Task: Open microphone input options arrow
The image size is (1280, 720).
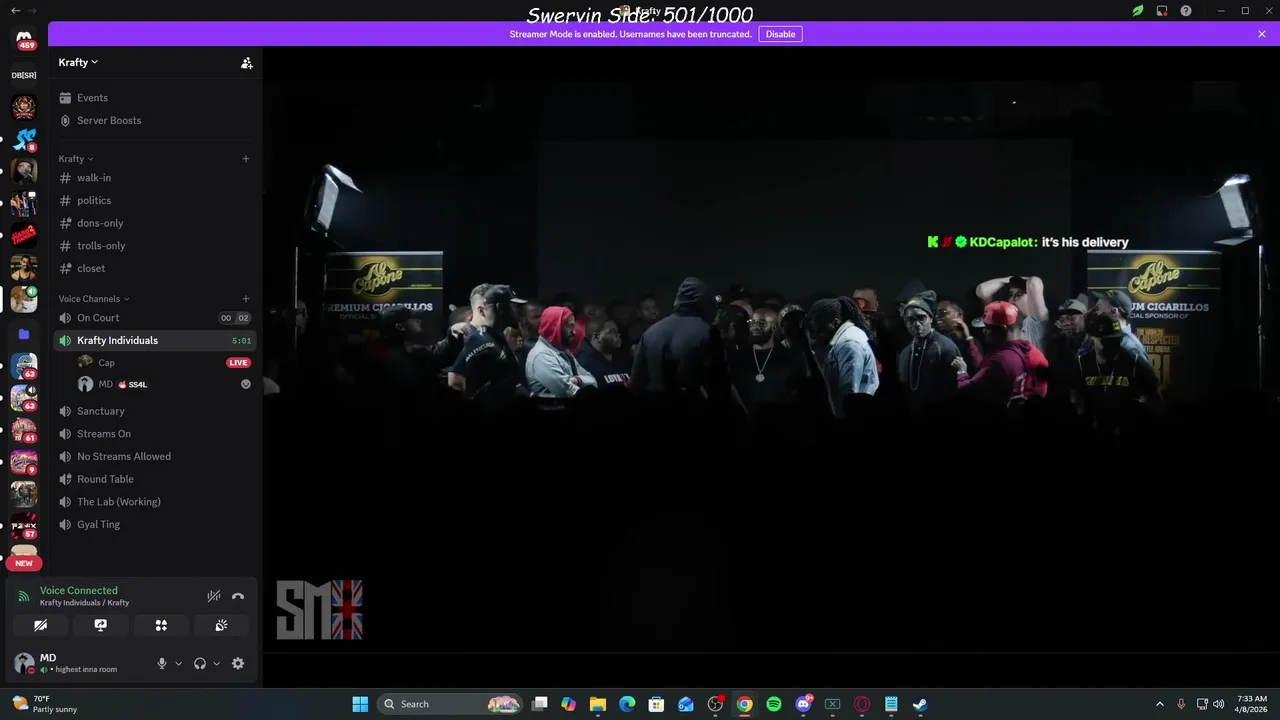Action: tap(179, 663)
